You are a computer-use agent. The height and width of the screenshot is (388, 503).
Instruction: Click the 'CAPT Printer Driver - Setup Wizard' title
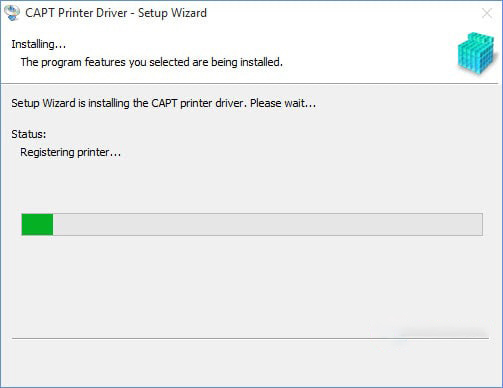[x=116, y=13]
